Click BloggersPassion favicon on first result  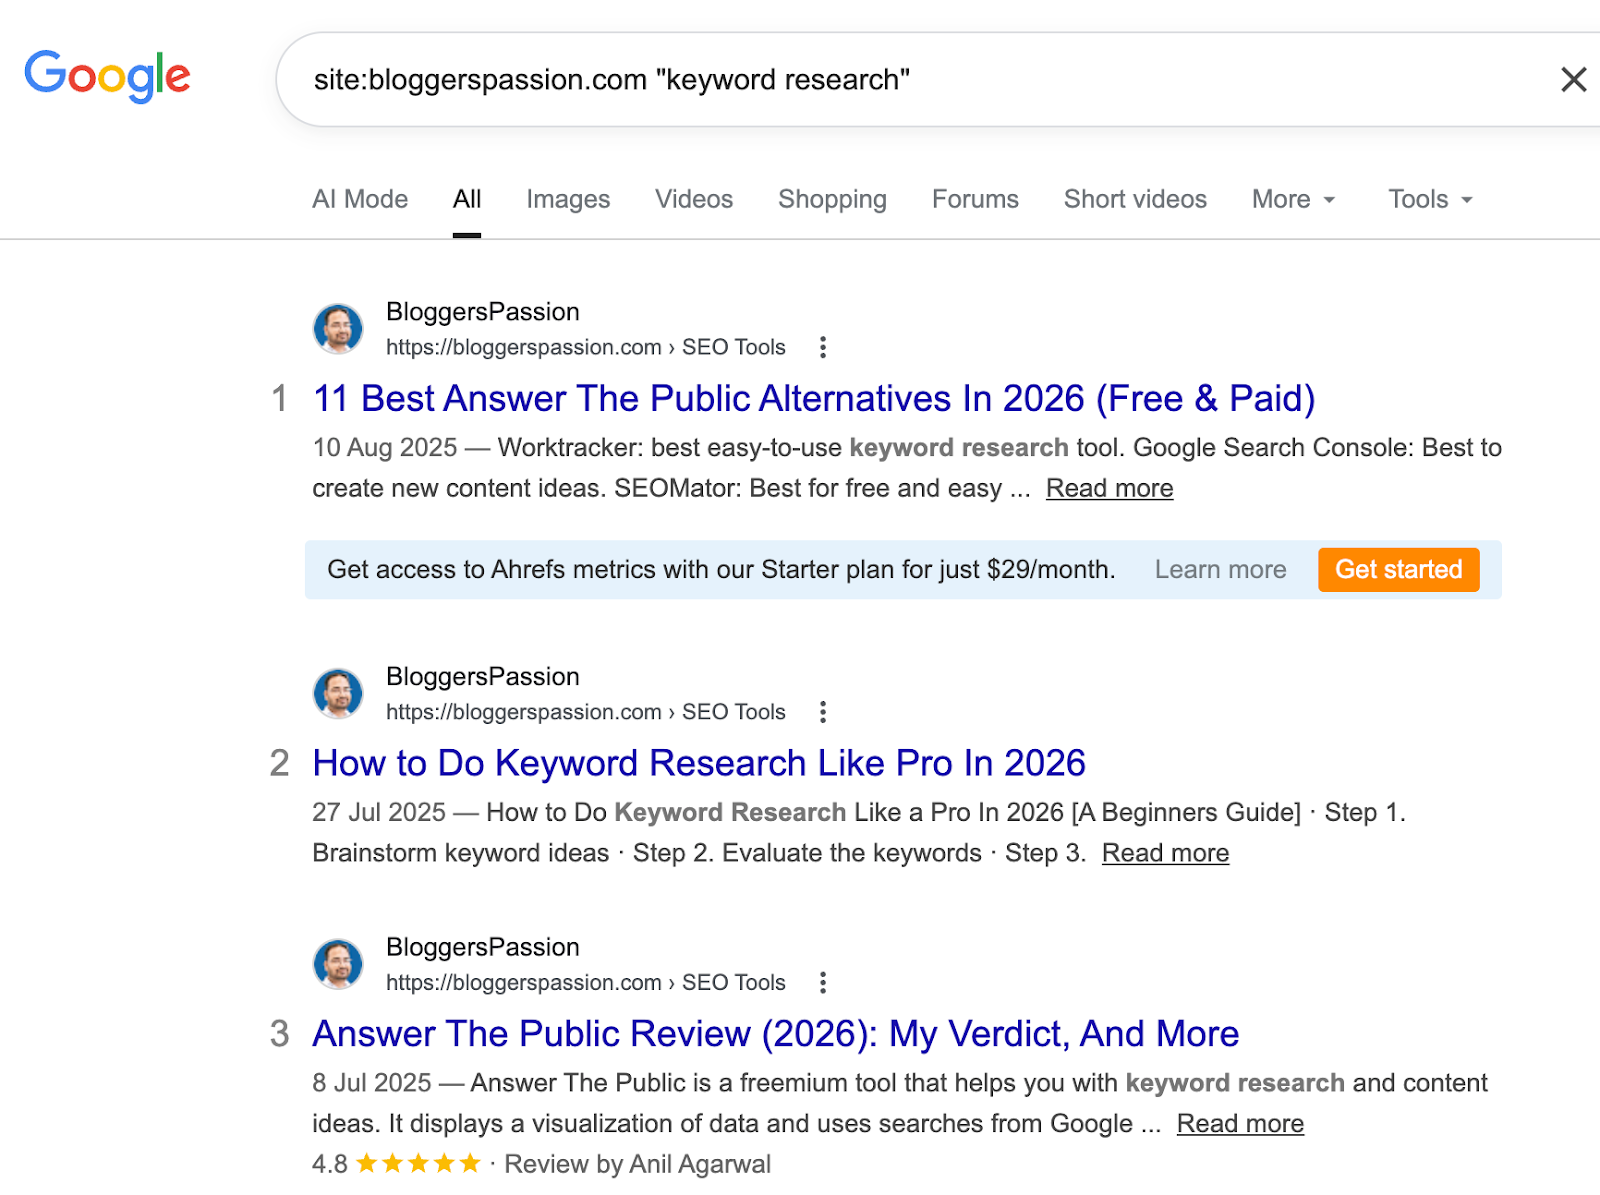[x=338, y=329]
